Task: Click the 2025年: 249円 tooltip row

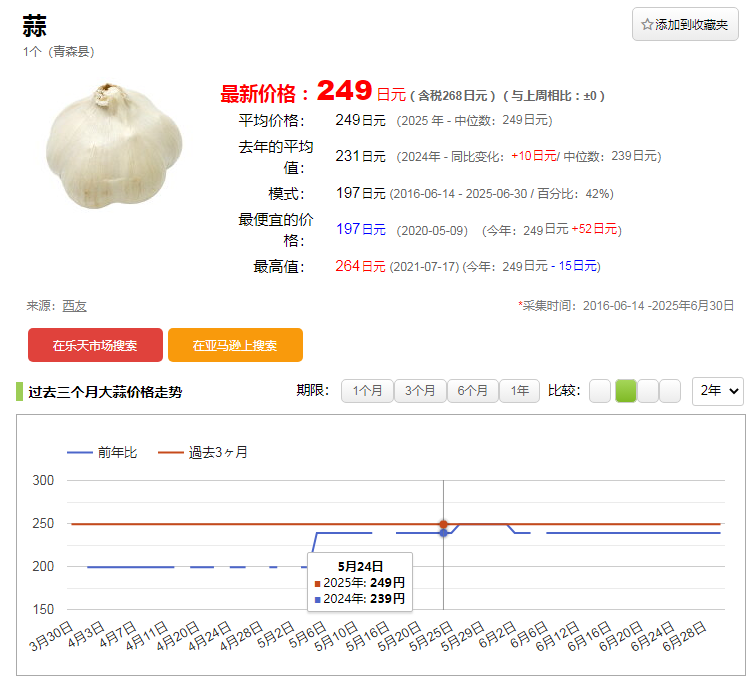Action: click(360, 582)
